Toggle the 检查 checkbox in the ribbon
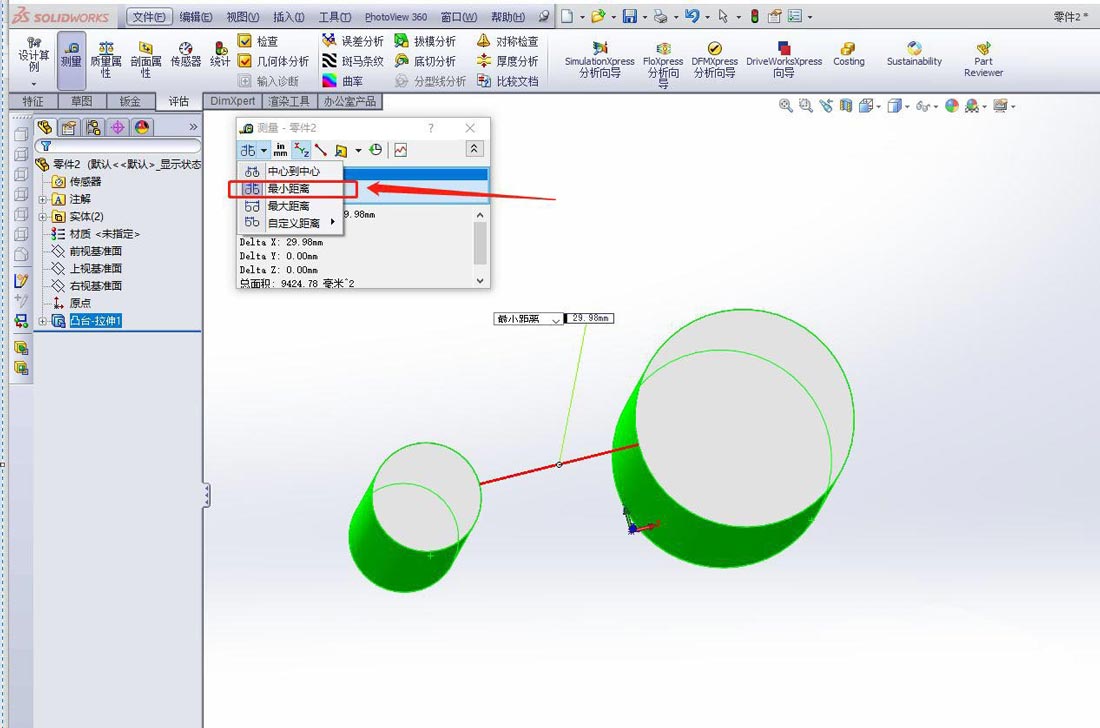The width and height of the screenshot is (1100, 728). pos(245,41)
